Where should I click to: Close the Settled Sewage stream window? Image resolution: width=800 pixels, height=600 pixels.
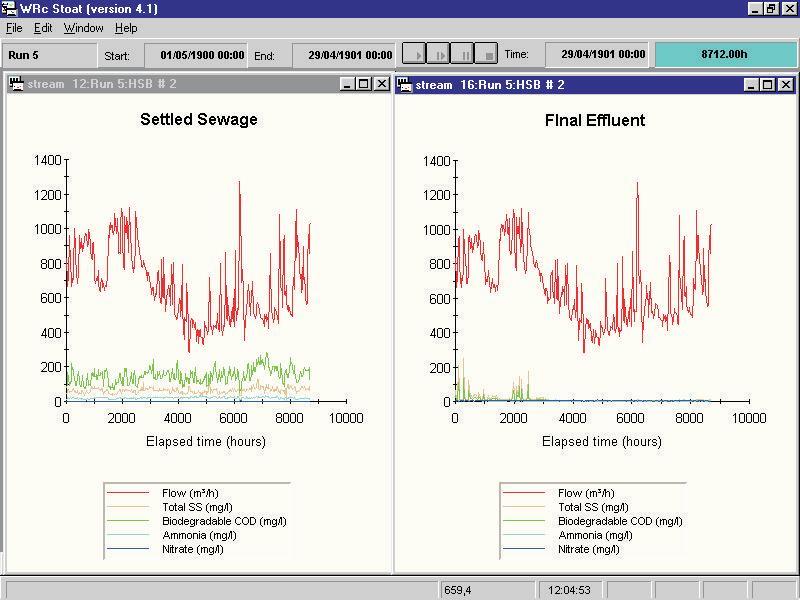click(x=381, y=84)
